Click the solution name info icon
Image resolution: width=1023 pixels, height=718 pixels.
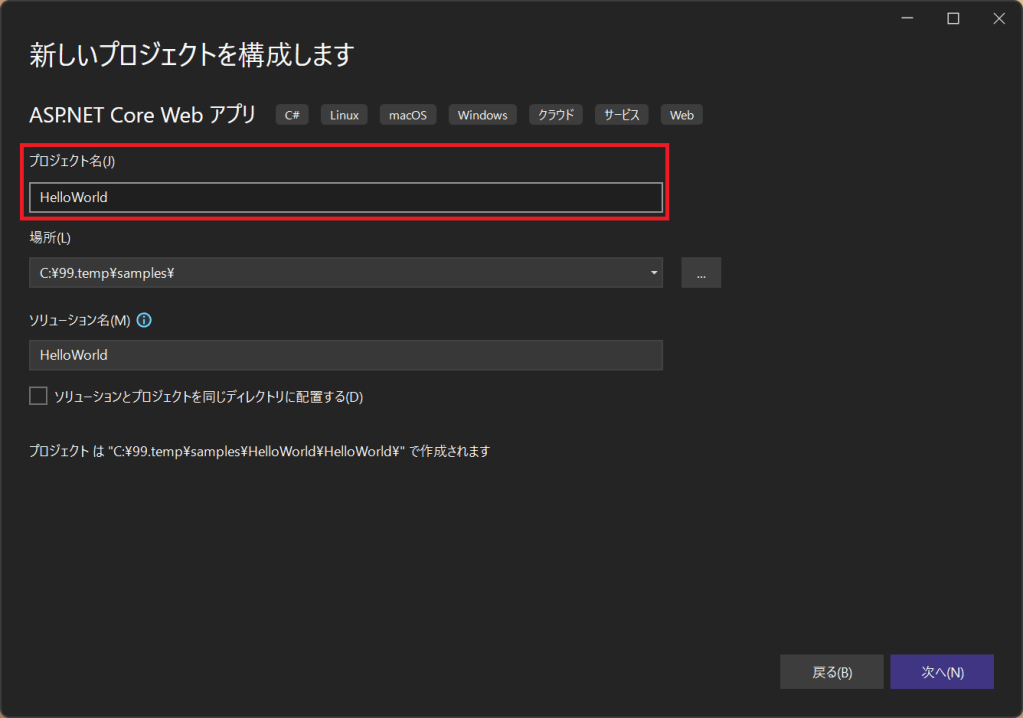coord(144,321)
